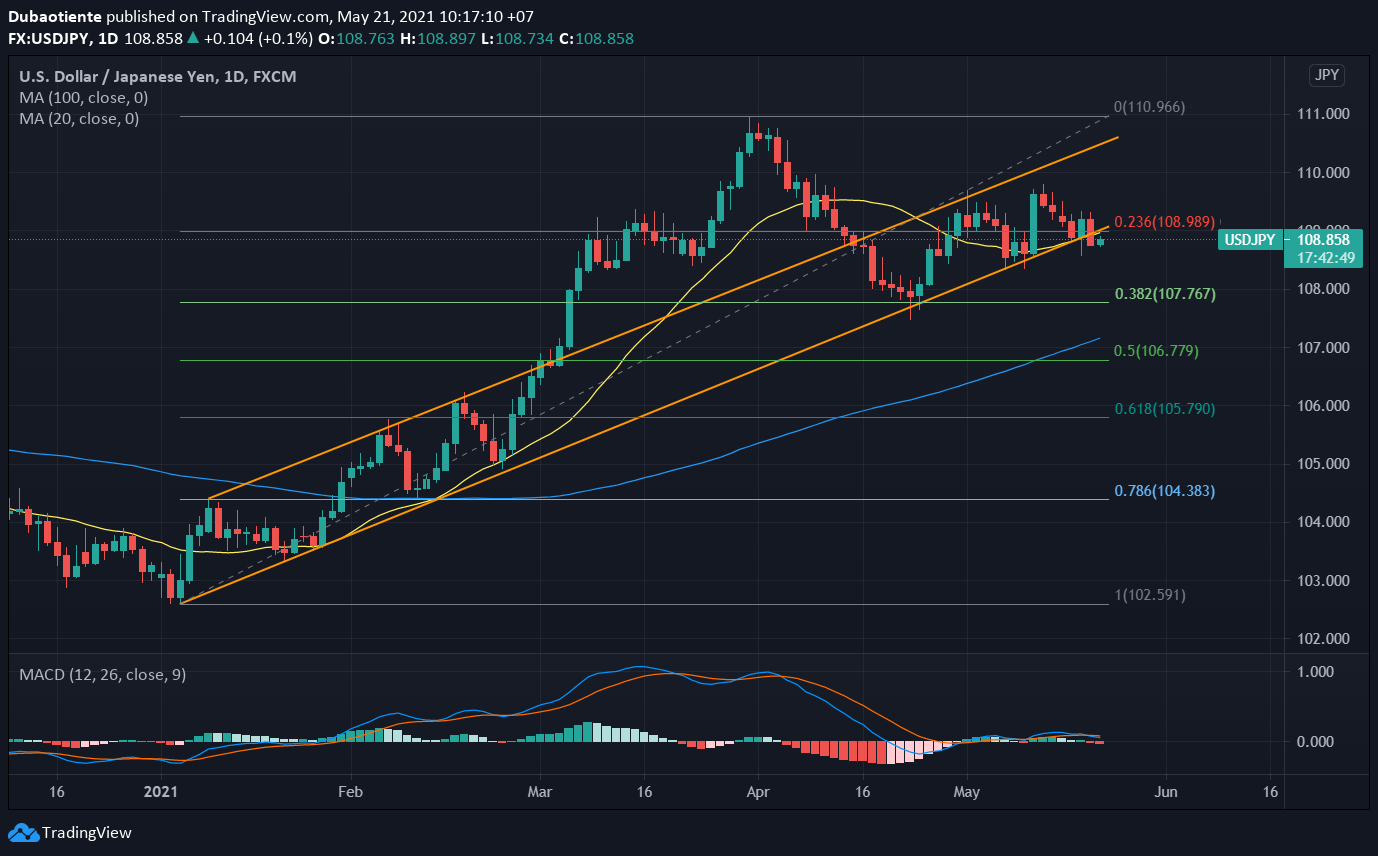
Task: Click the 0.786(104.383) Fibonacci label
Action: [x=1166, y=491]
